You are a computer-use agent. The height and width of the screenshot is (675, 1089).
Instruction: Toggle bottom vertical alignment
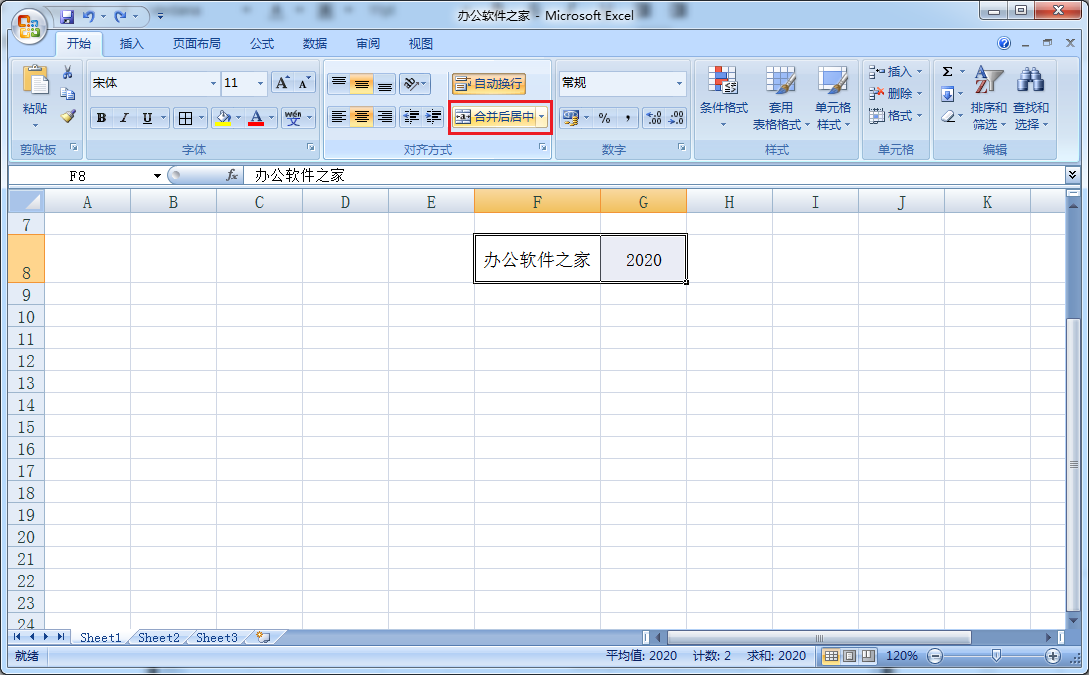click(x=385, y=84)
